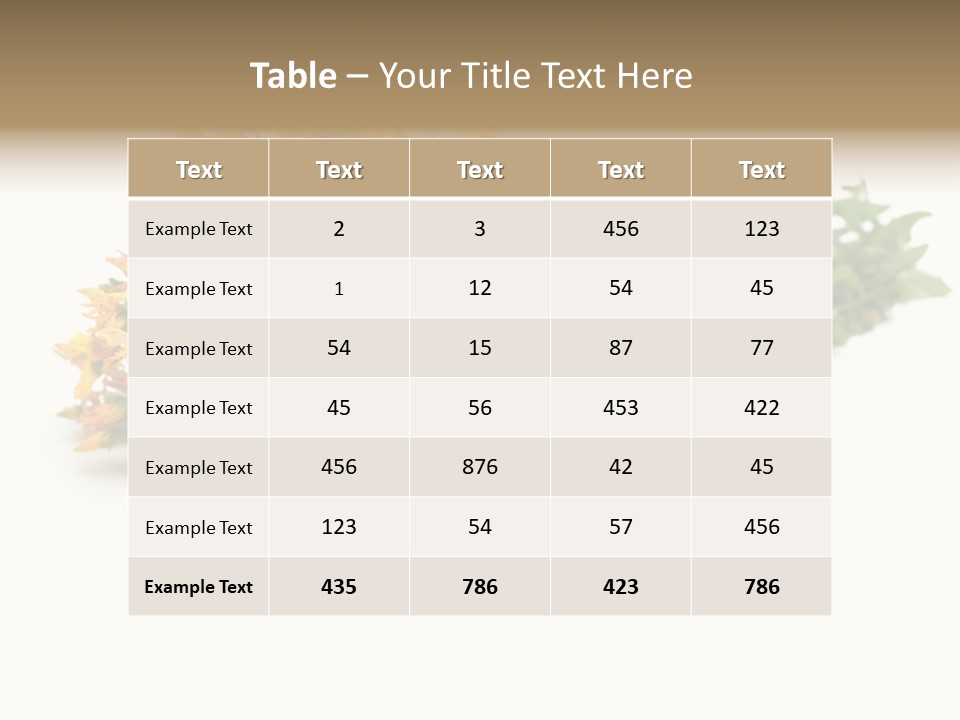Click the cell containing 87

point(621,347)
